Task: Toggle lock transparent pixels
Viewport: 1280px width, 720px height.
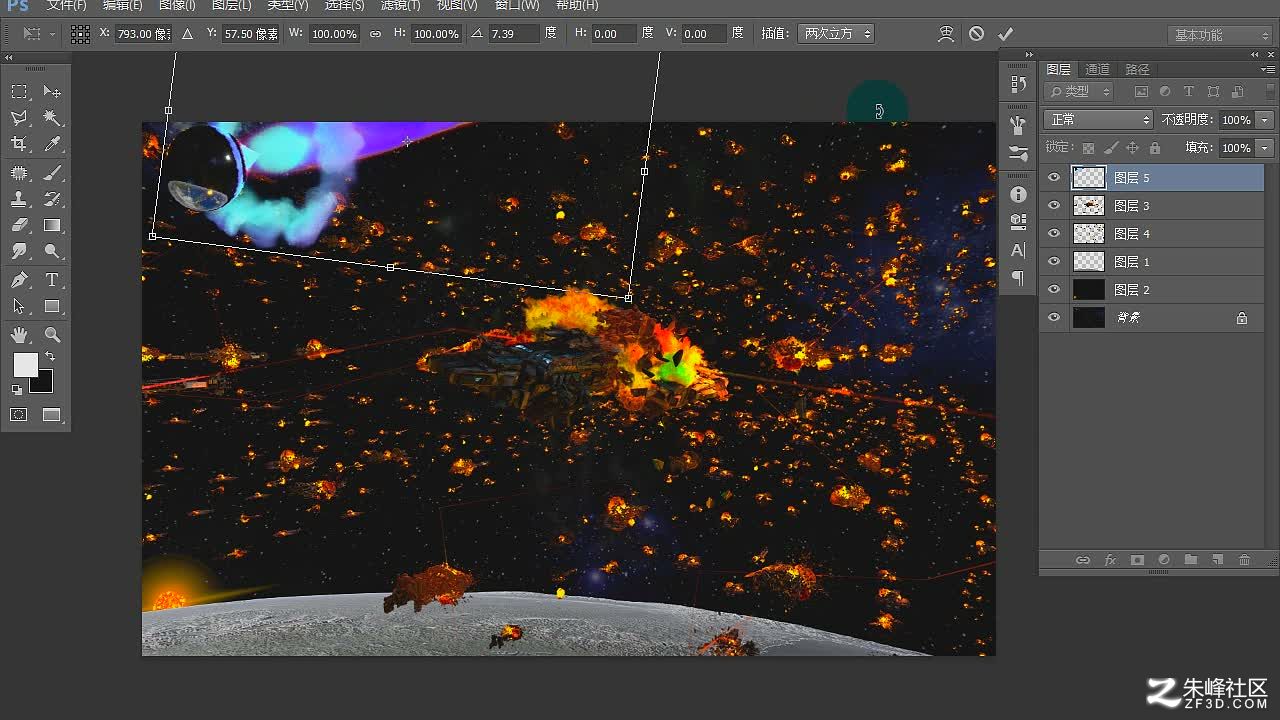Action: pyautogui.click(x=1089, y=148)
